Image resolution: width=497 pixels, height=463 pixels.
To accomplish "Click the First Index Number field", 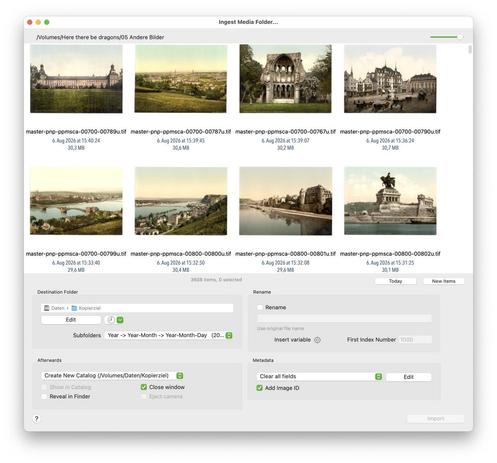I will pos(415,340).
